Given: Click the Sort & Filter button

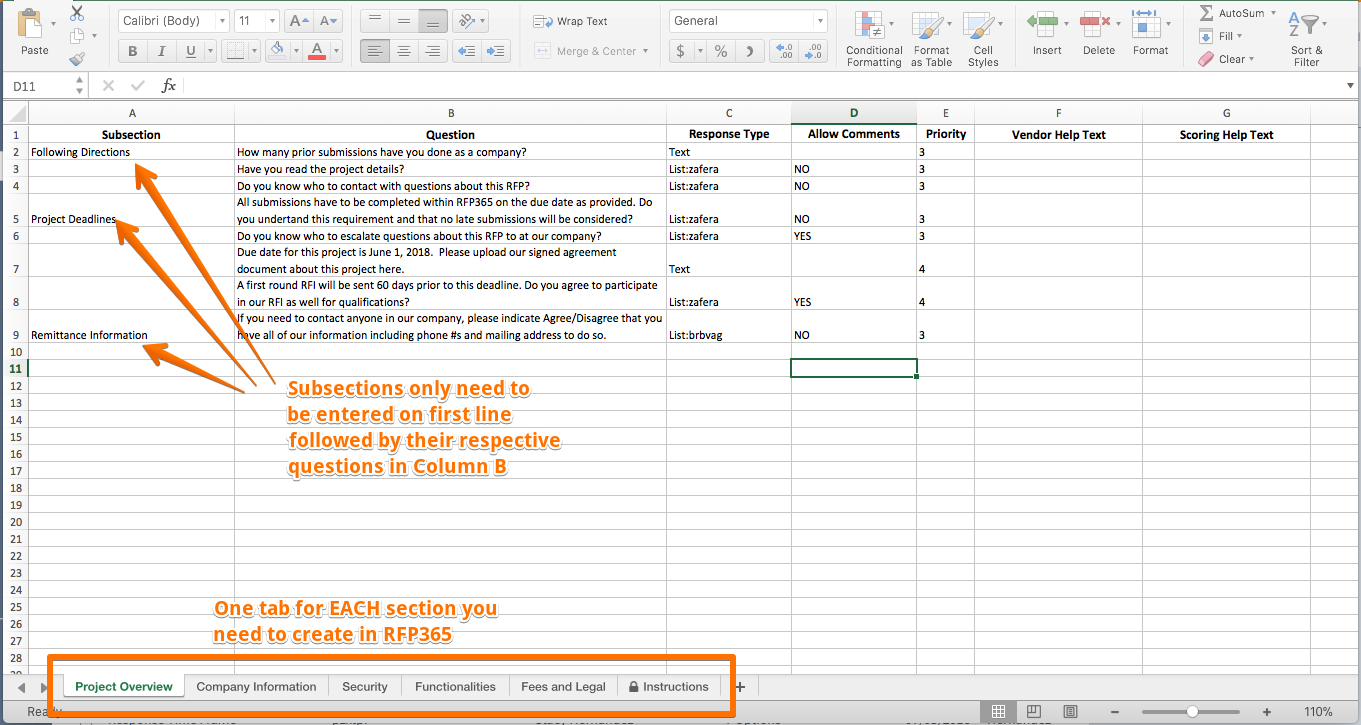Looking at the screenshot, I should click(1306, 40).
